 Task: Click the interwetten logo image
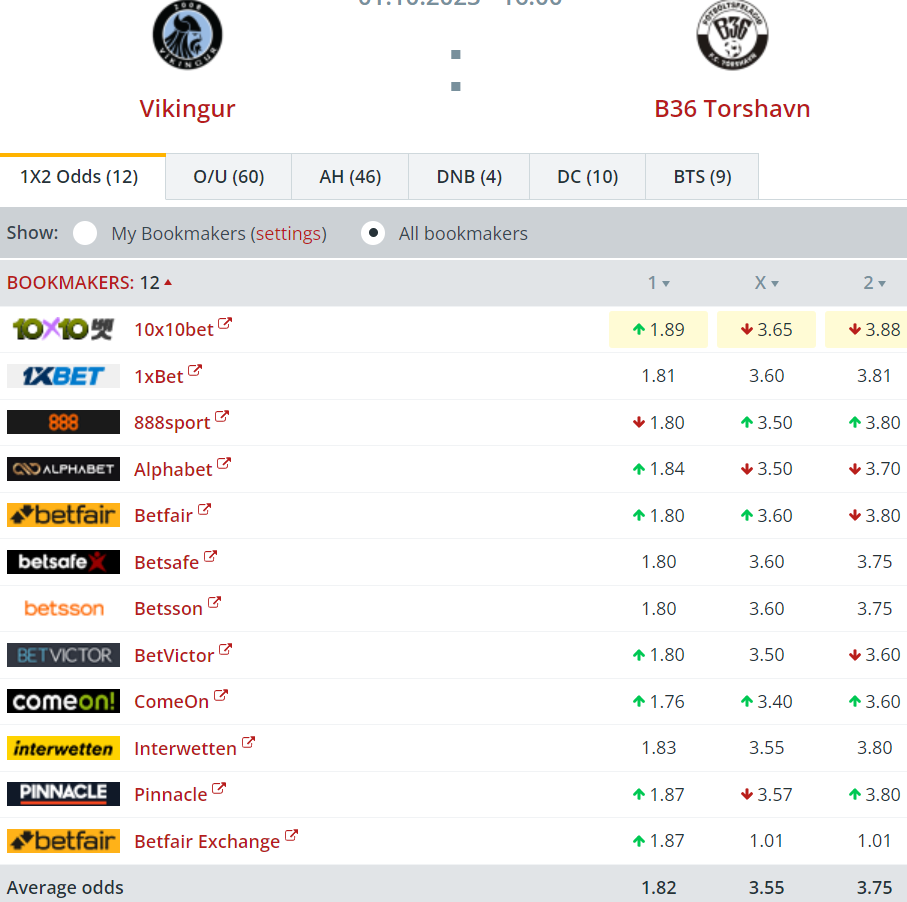(63, 748)
